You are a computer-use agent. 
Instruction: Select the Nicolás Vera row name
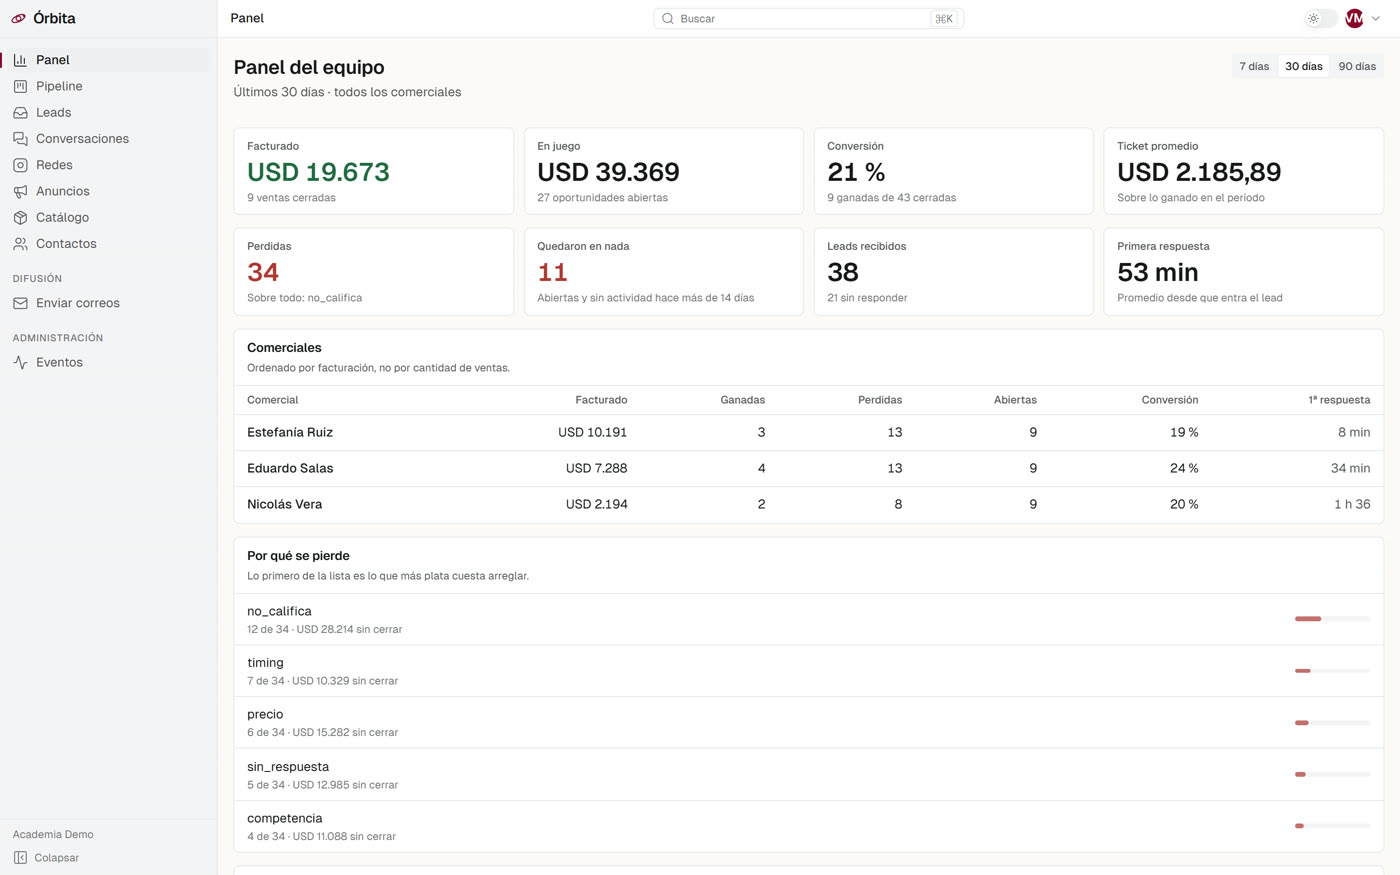click(285, 504)
